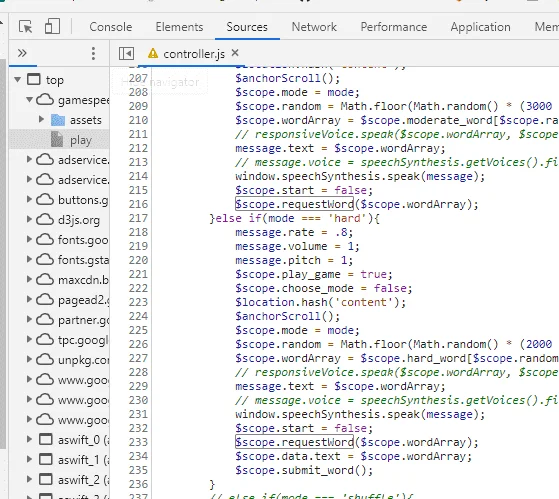Click the cloud icon for d3js.org
559x499 pixels.
[x=45, y=219]
